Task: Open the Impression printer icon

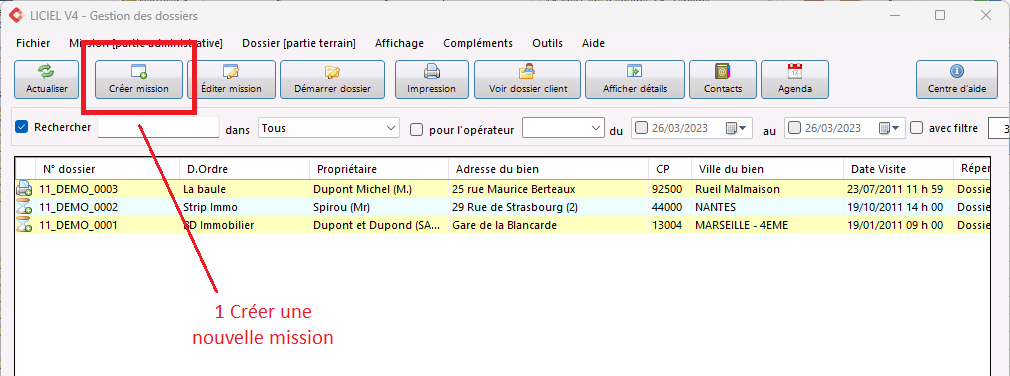Action: click(431, 71)
